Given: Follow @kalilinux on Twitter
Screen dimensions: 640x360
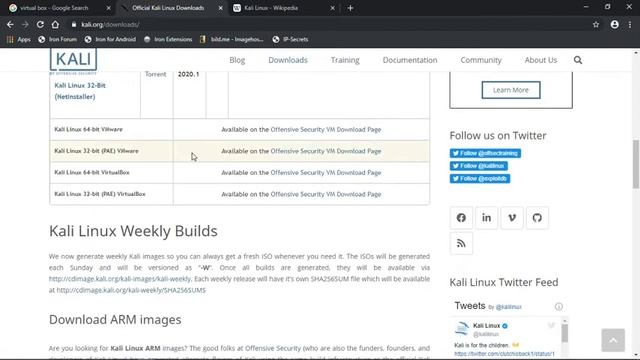Looking at the screenshot, I should (478, 166).
